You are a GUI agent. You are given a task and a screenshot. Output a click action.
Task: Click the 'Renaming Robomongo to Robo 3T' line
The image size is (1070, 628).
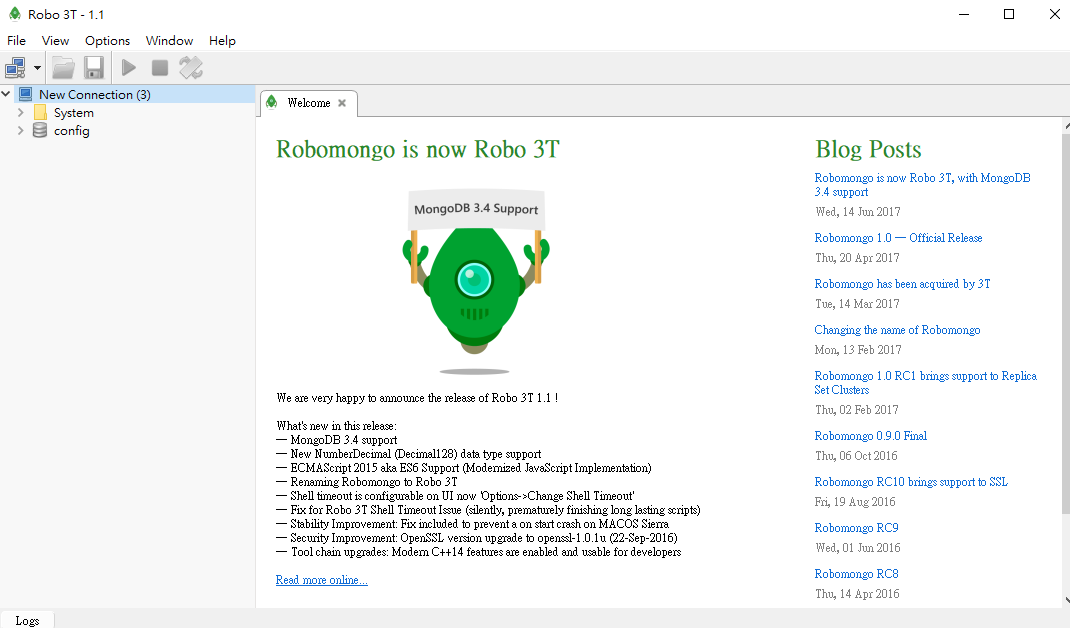366,481
